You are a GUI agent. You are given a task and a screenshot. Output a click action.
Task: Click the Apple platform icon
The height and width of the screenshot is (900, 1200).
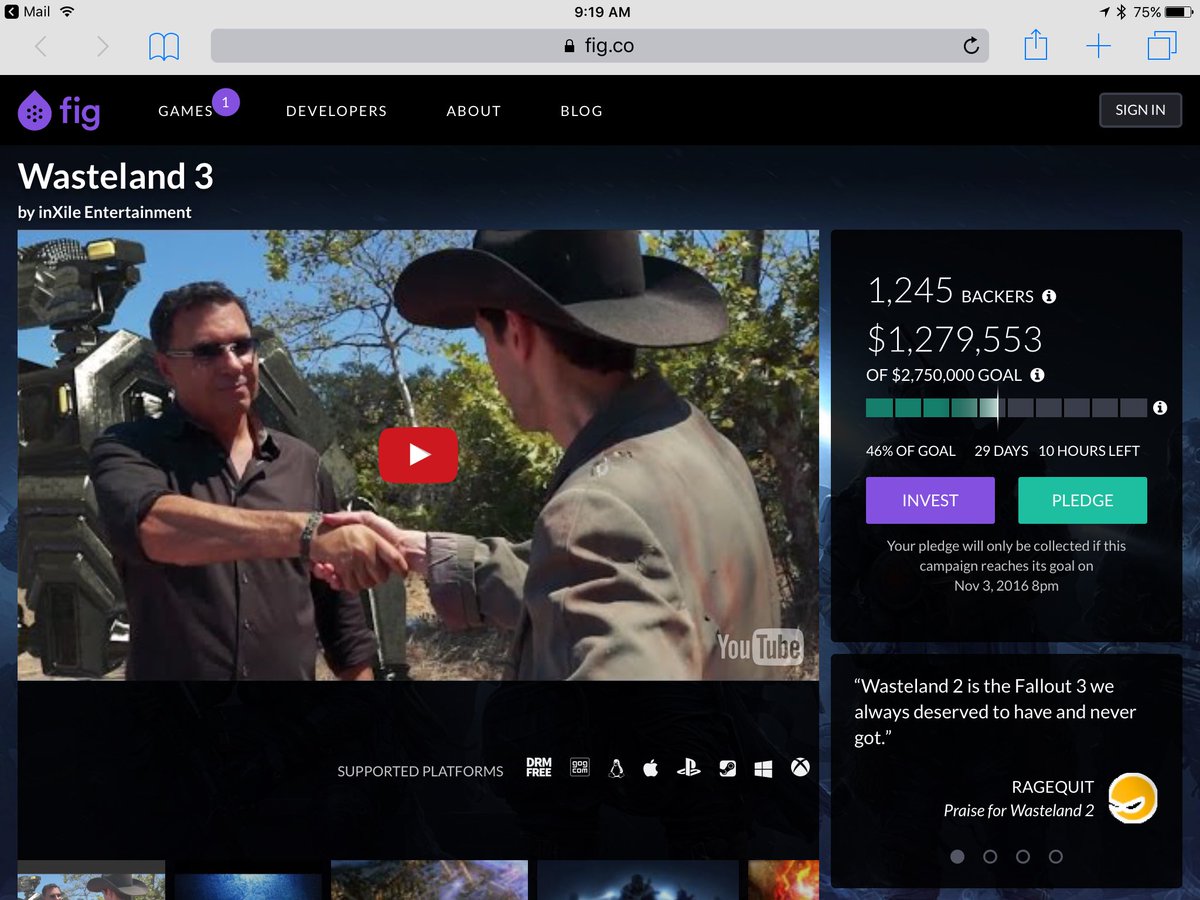[651, 768]
